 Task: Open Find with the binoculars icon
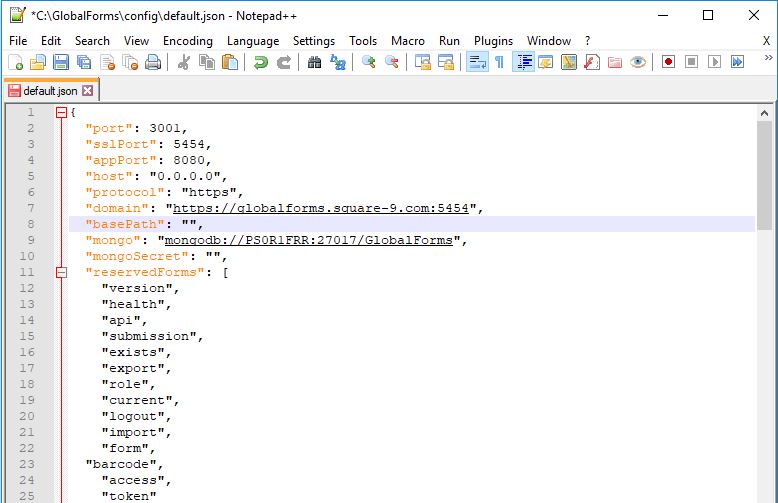click(314, 62)
